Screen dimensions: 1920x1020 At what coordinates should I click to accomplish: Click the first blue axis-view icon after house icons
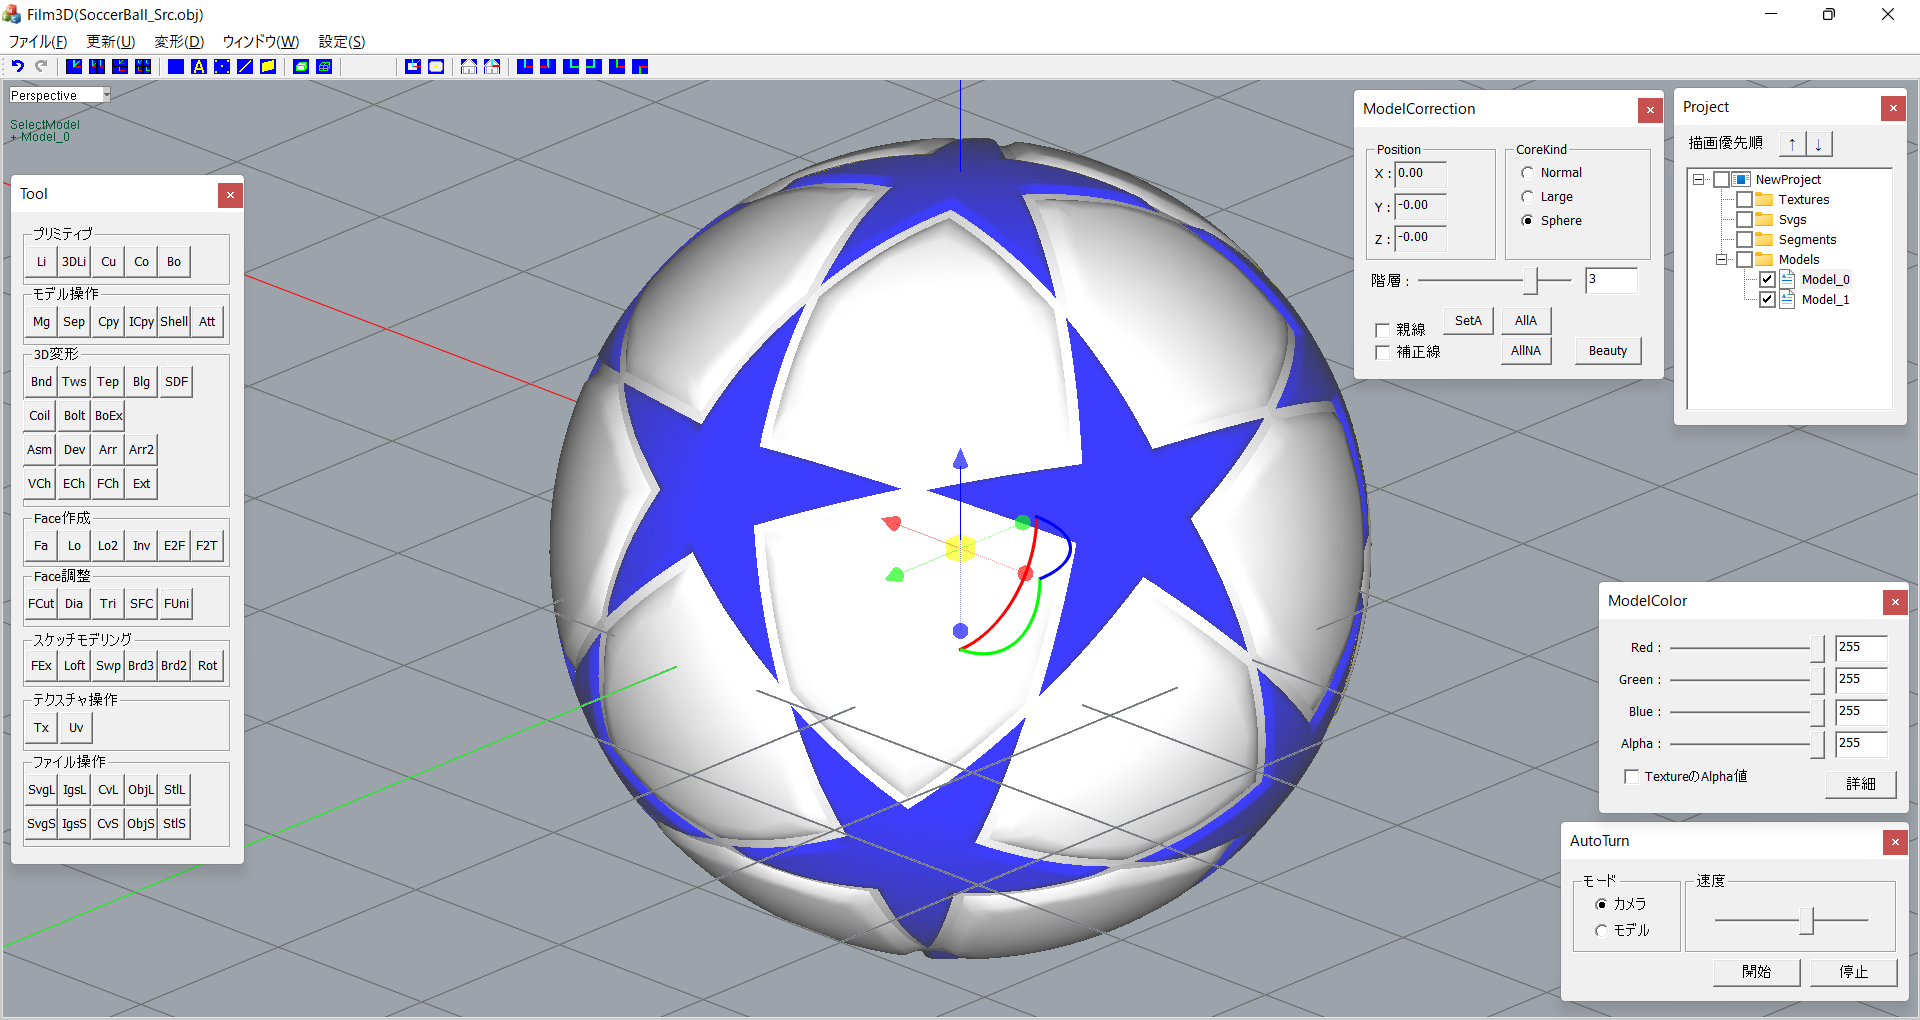pyautogui.click(x=525, y=66)
